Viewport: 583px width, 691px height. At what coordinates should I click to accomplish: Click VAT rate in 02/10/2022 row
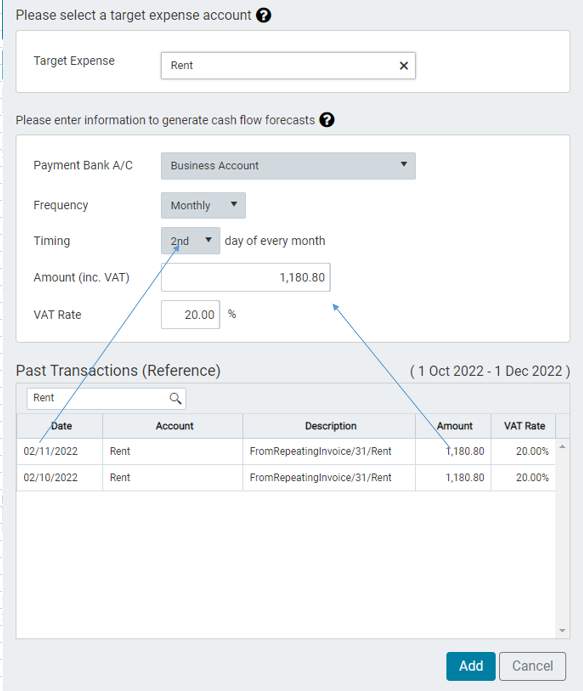pyautogui.click(x=524, y=478)
